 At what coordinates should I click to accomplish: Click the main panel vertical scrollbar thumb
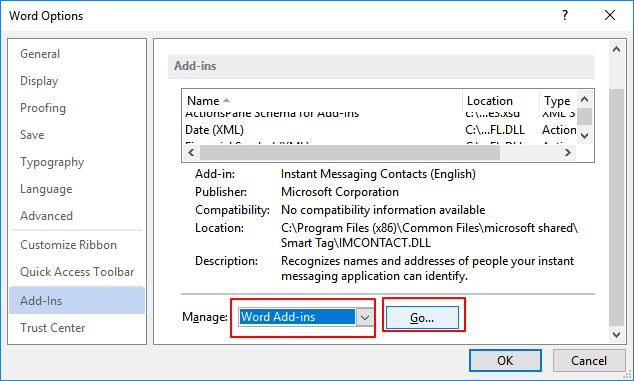pyautogui.click(x=616, y=206)
